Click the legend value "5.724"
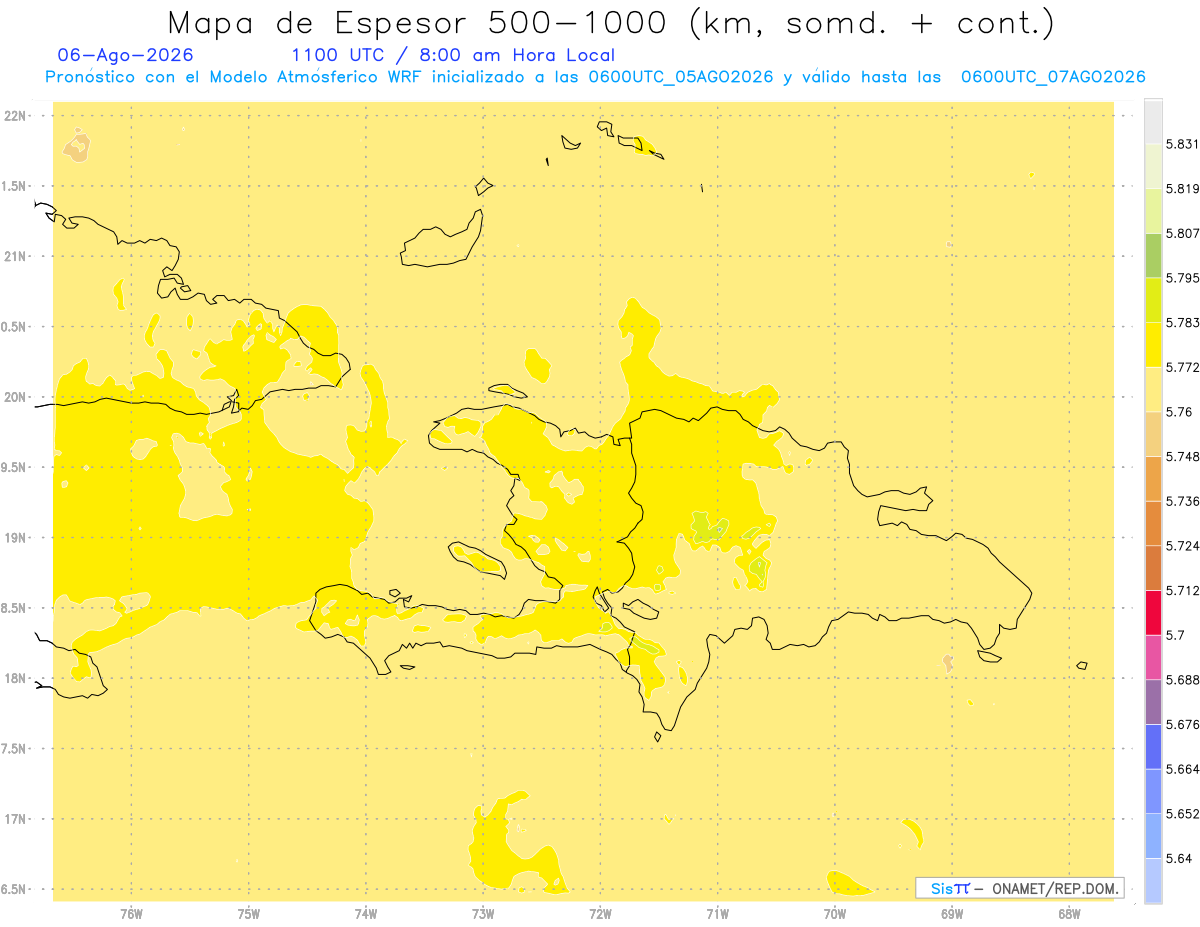The height and width of the screenshot is (927, 1200). click(x=1183, y=546)
